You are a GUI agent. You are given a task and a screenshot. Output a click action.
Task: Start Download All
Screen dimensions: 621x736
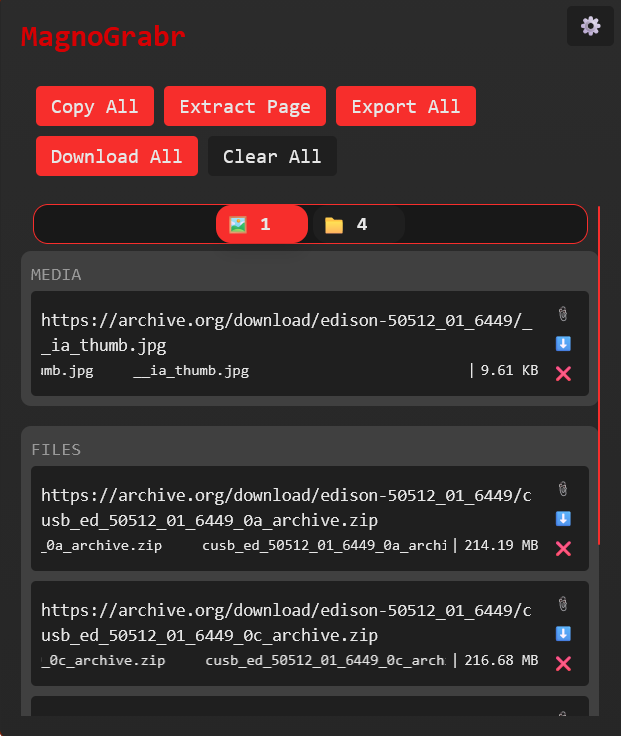pyautogui.click(x=116, y=156)
